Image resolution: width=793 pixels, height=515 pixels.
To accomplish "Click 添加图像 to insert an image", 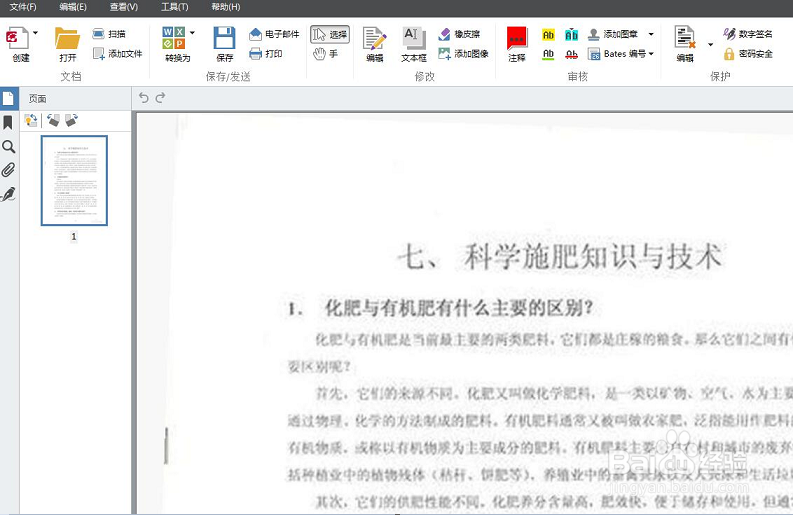I will (463, 54).
